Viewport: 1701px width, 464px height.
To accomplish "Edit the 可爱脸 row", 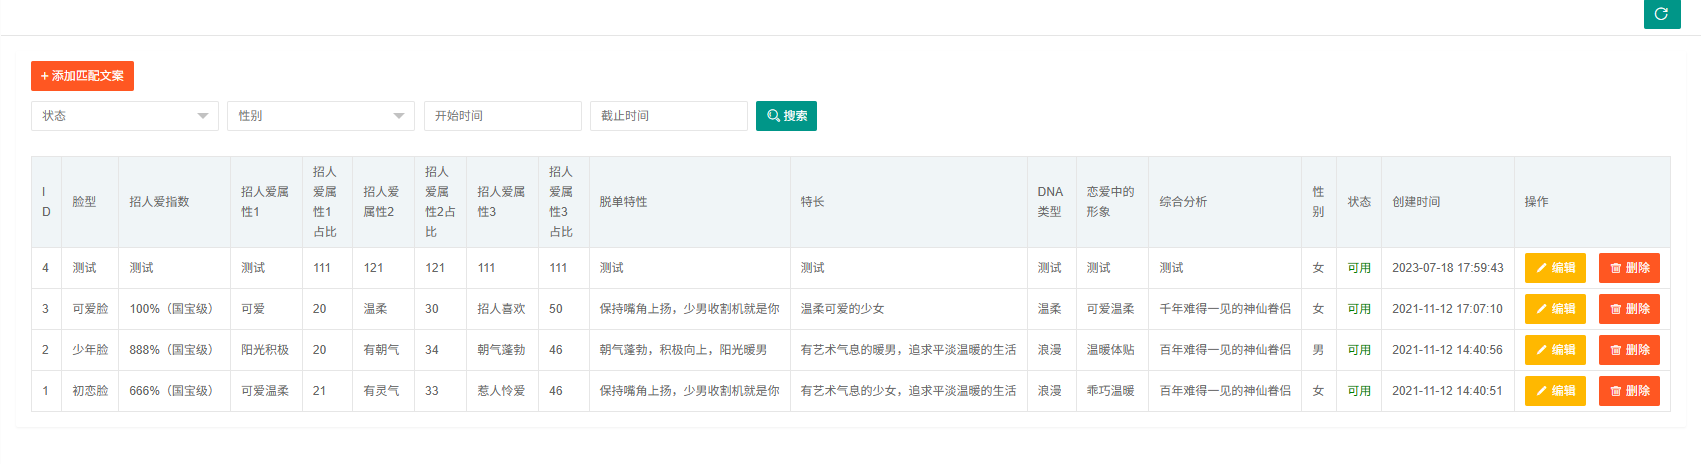I will [1554, 309].
